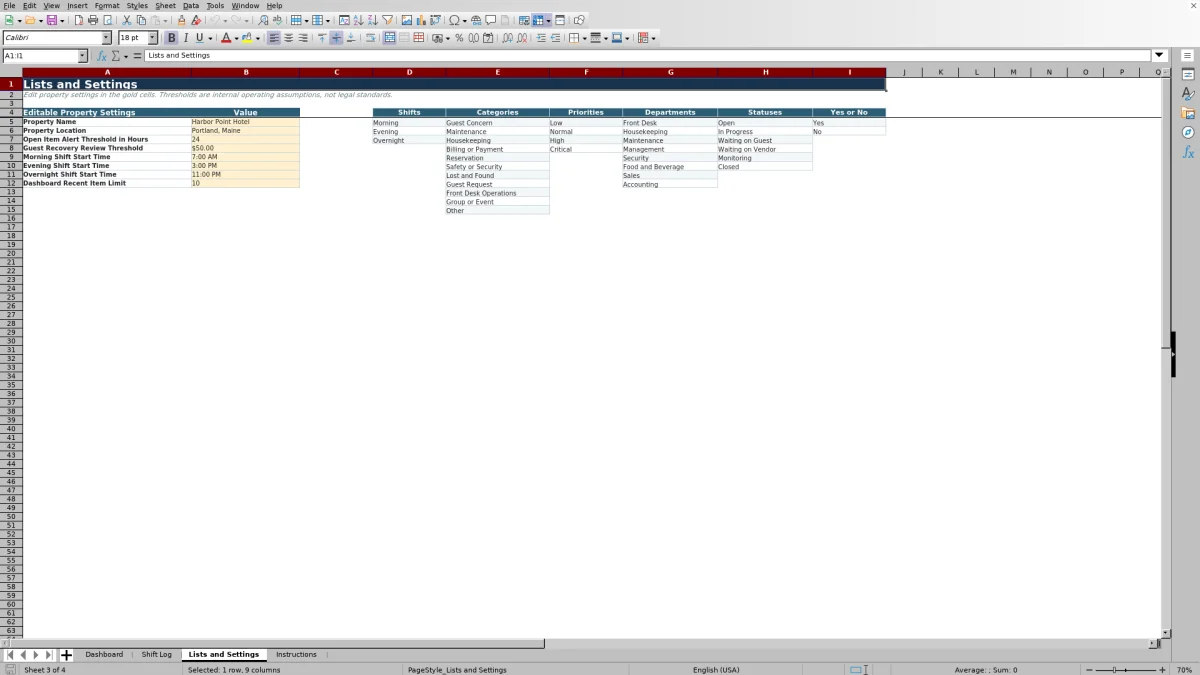This screenshot has width=1200, height=675.
Task: Toggle Align Left button
Action: pyautogui.click(x=273, y=38)
